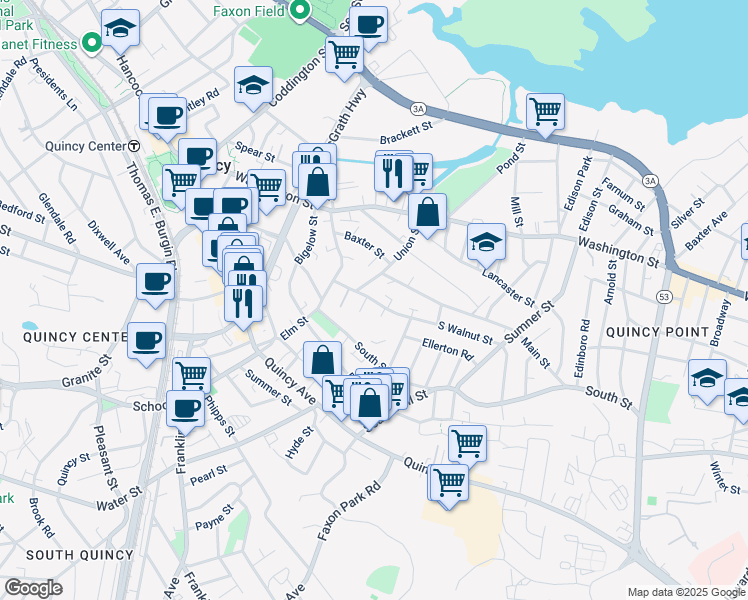Screen dimensions: 748x600
Task: Select the Planet Fitness green pin
Action: coord(92,43)
